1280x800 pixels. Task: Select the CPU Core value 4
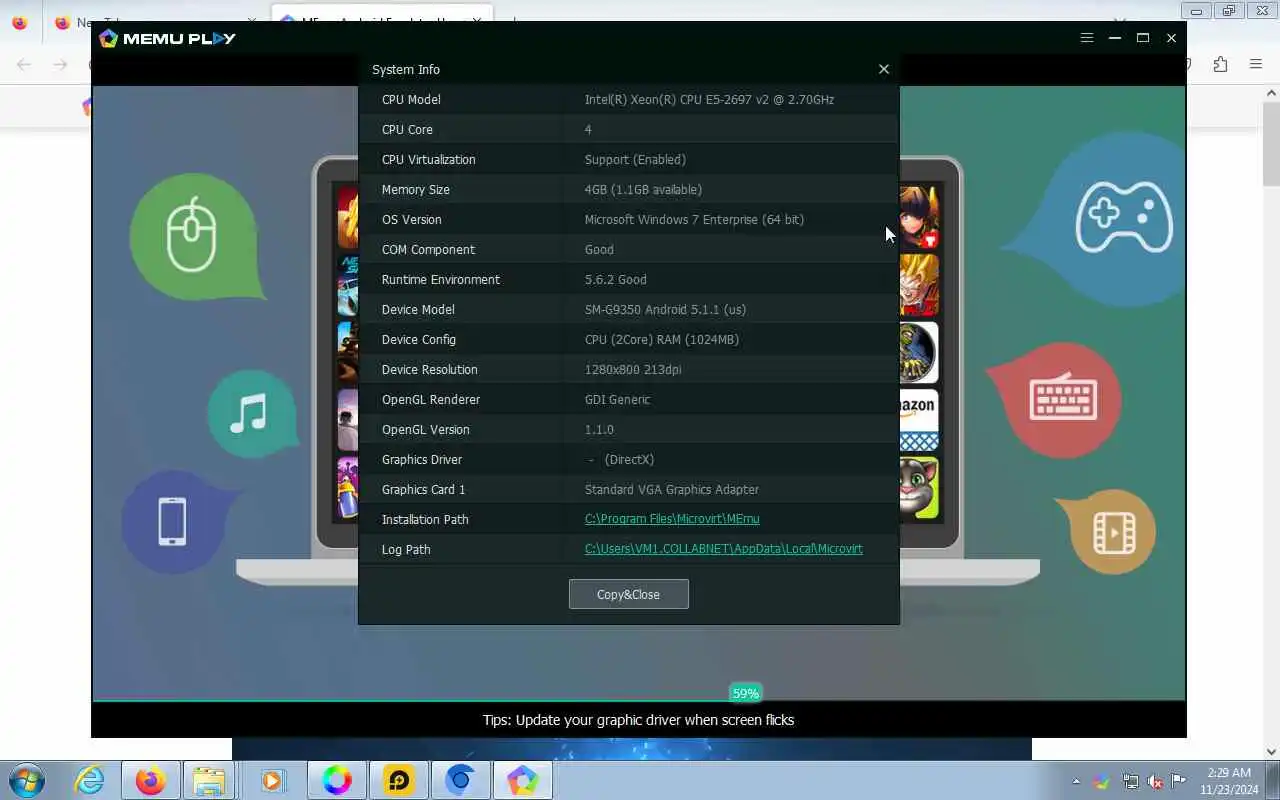point(588,129)
